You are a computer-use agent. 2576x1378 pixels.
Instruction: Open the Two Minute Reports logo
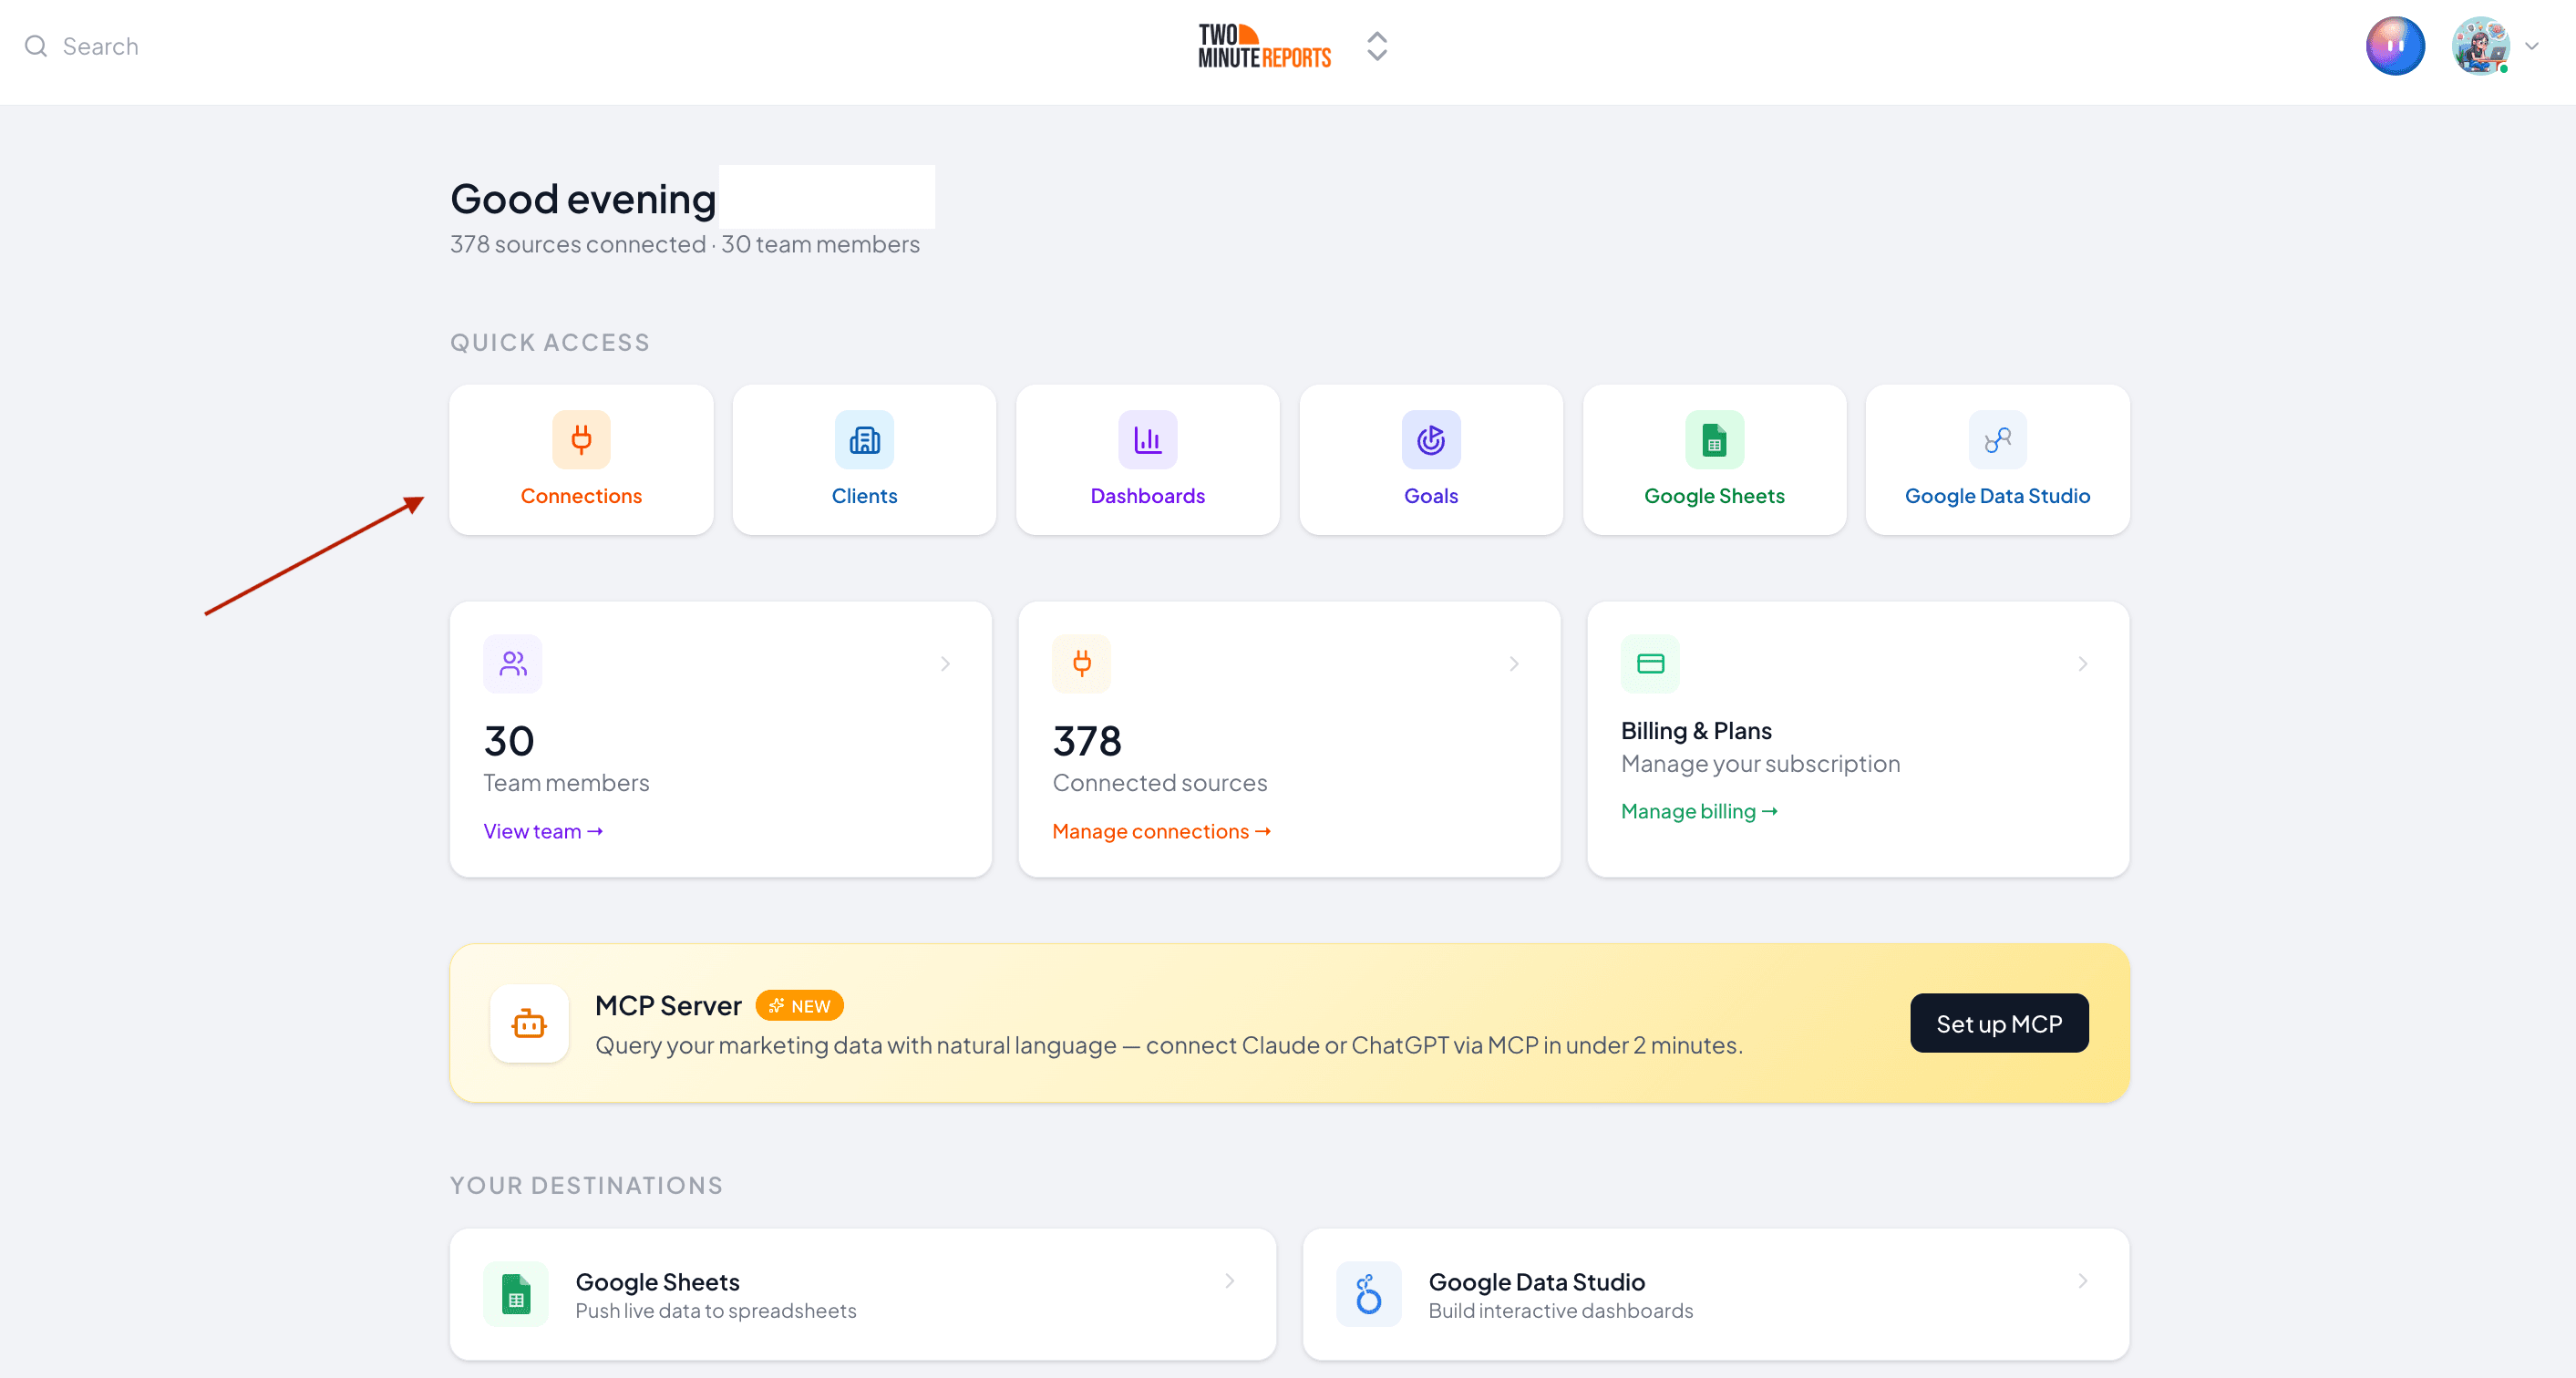coord(1264,46)
